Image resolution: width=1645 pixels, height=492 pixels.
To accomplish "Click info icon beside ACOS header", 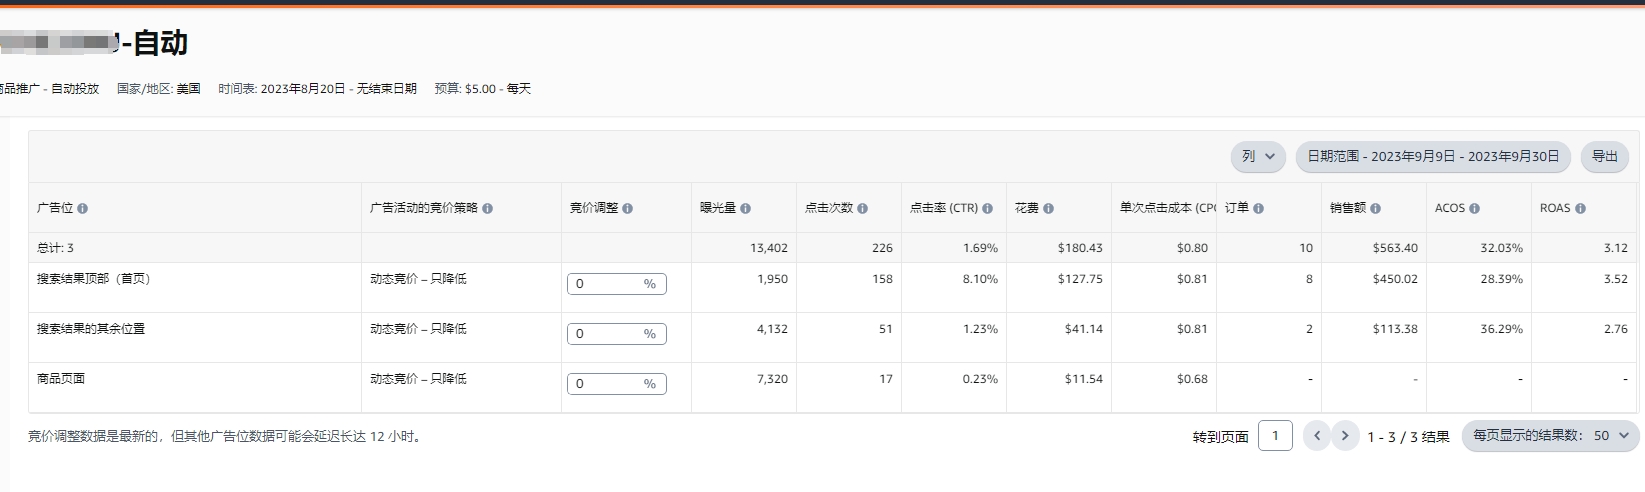I will [x=1475, y=209].
